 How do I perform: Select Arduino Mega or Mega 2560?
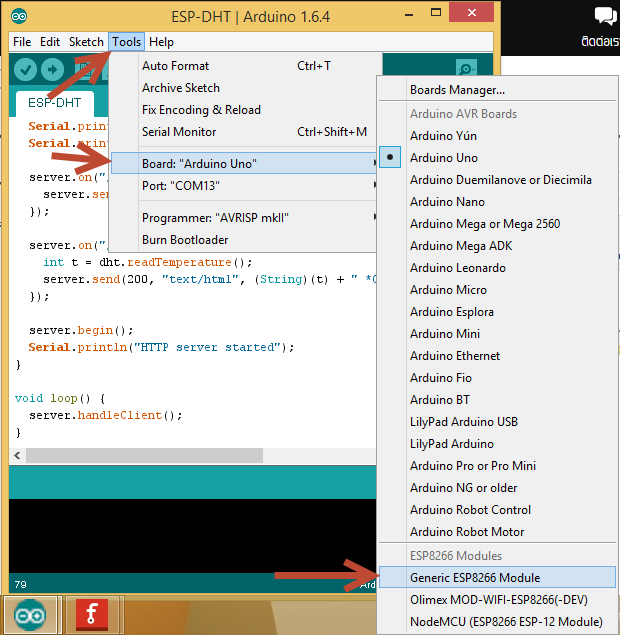click(497, 224)
